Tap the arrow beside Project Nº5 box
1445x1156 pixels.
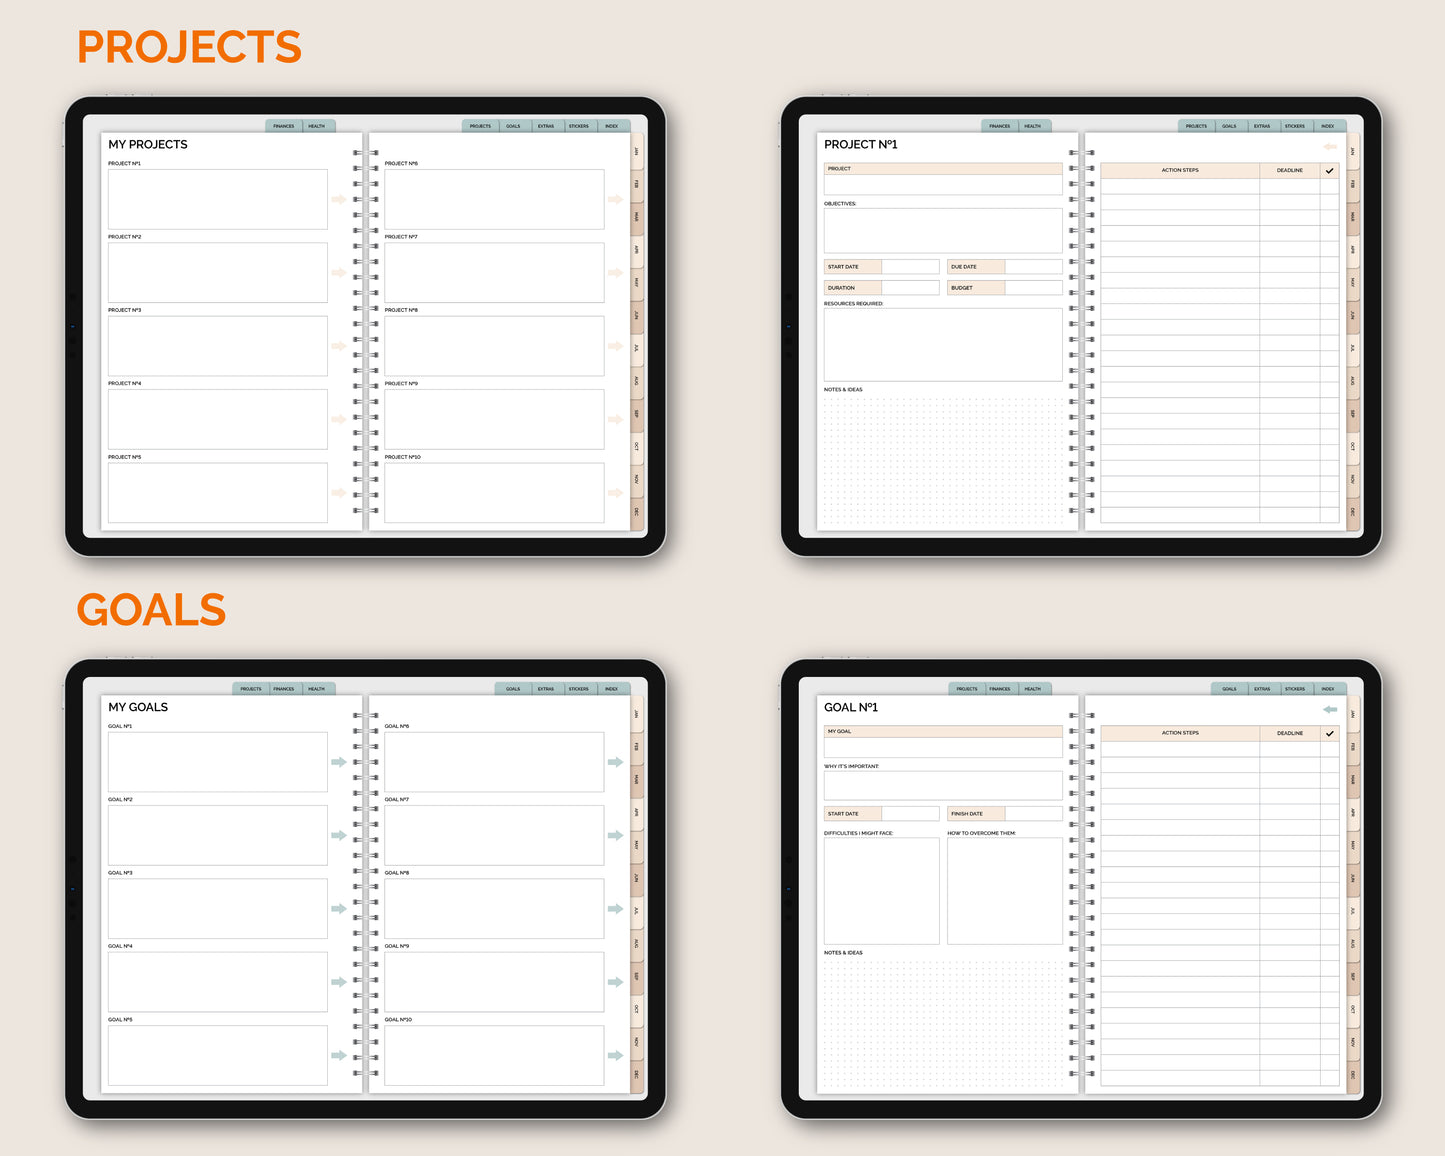(339, 493)
